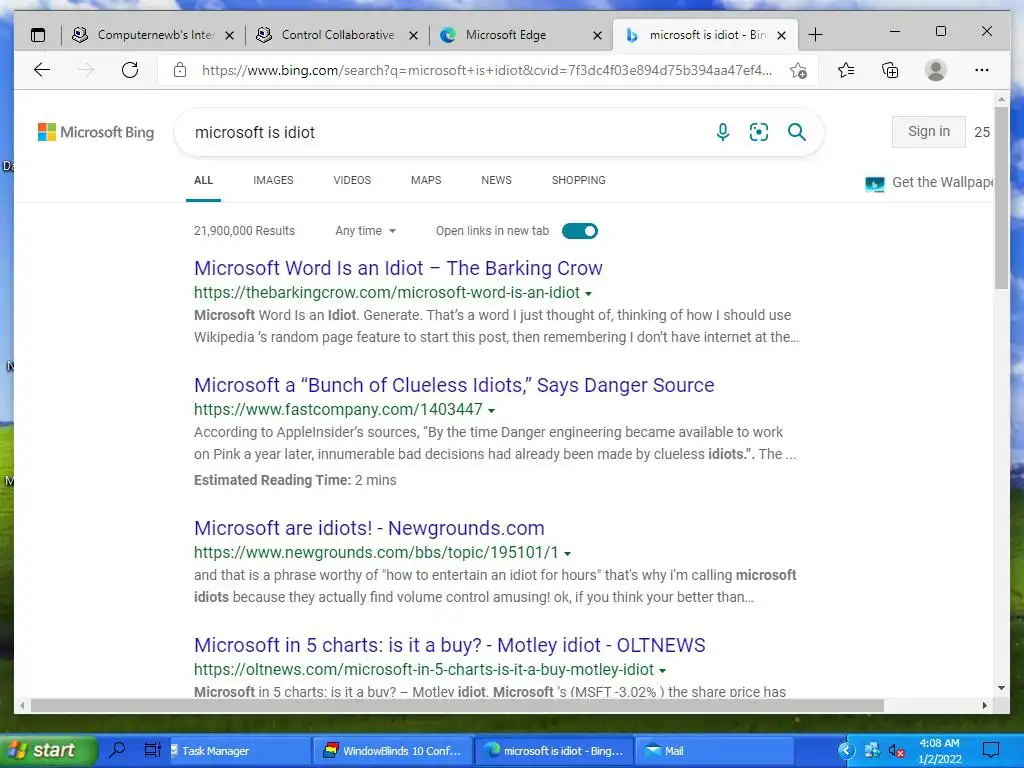Click the Microsoft Bing logo
The image size is (1024, 768).
pyautogui.click(x=96, y=132)
